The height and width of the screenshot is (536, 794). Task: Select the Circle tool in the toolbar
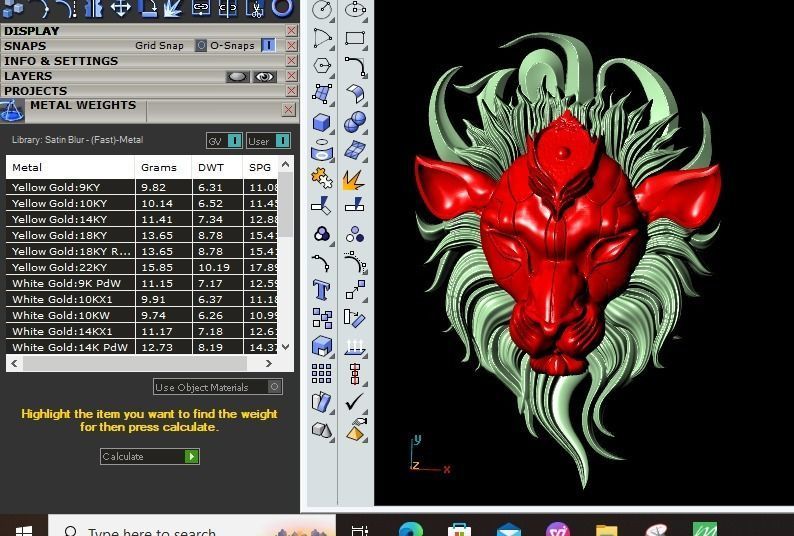tap(322, 9)
